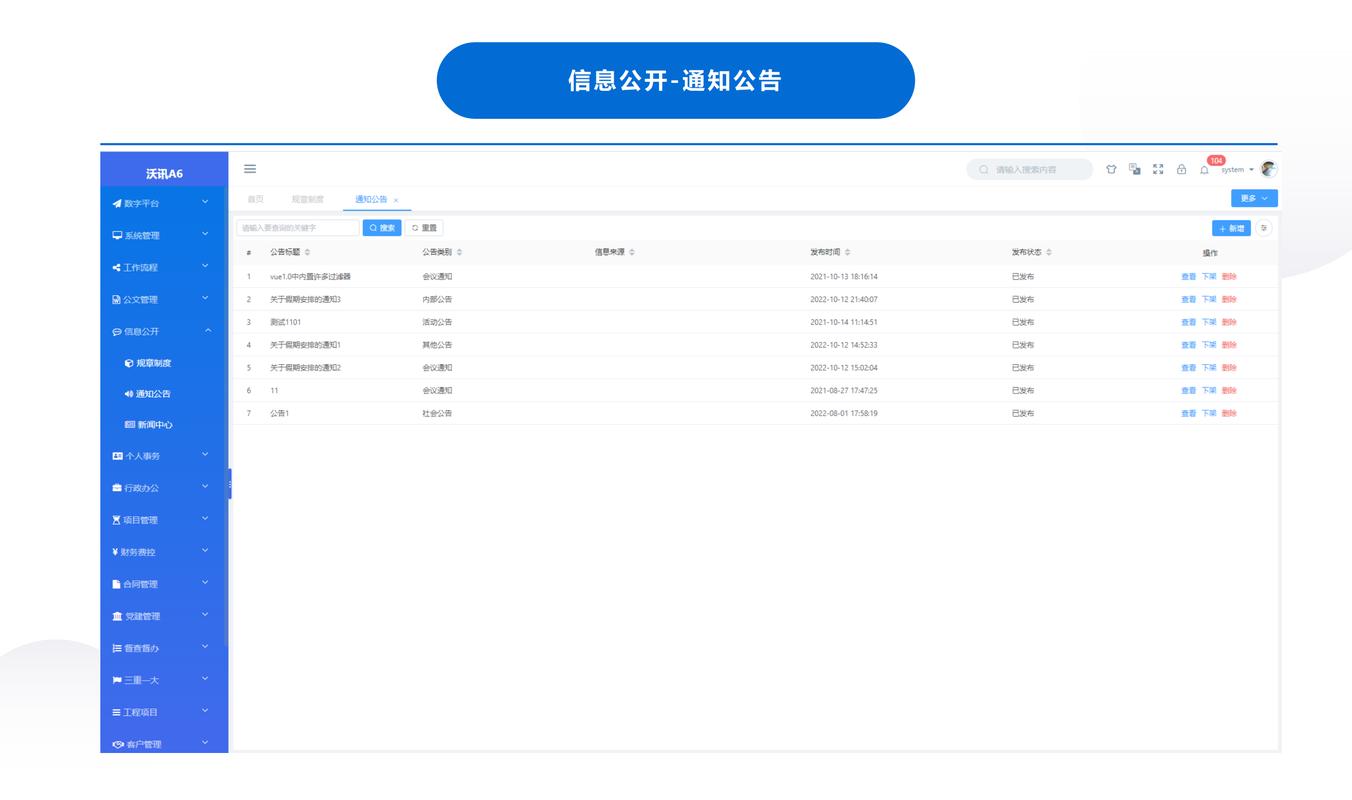Expand 合同管理 sidebar menu
The width and height of the screenshot is (1352, 800).
pos(164,584)
